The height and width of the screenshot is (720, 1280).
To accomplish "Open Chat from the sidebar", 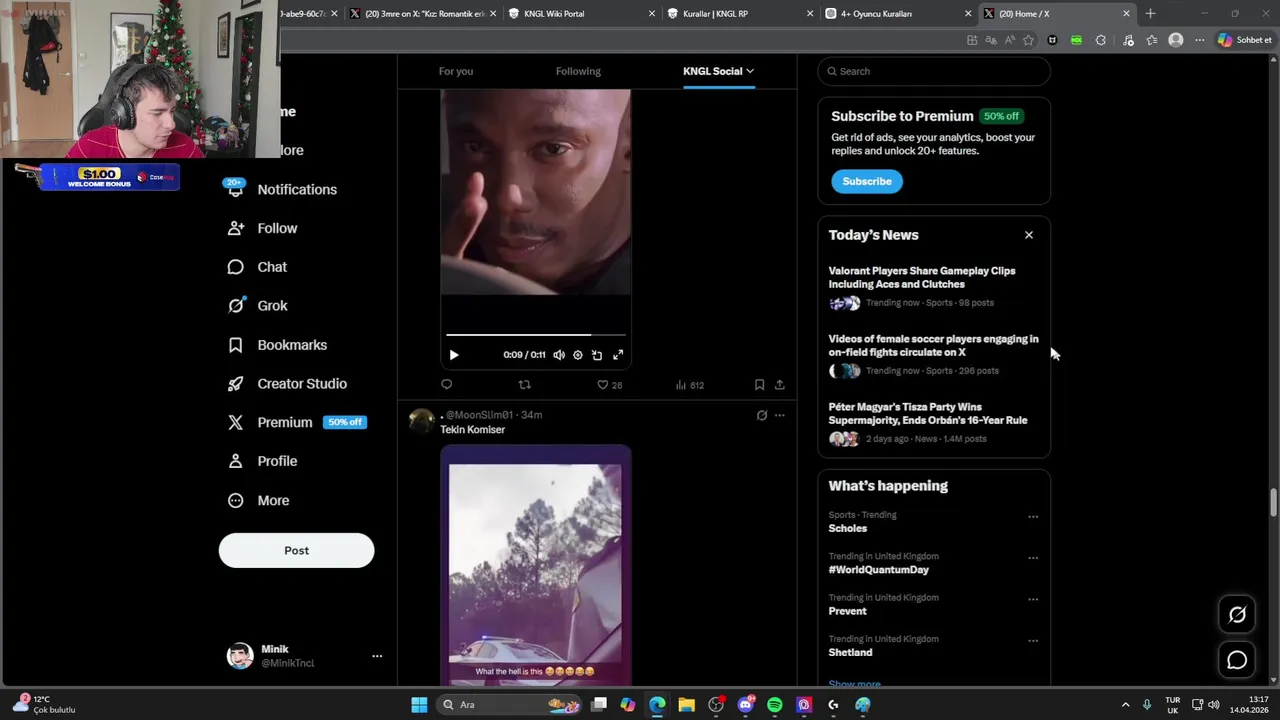I will 257,267.
